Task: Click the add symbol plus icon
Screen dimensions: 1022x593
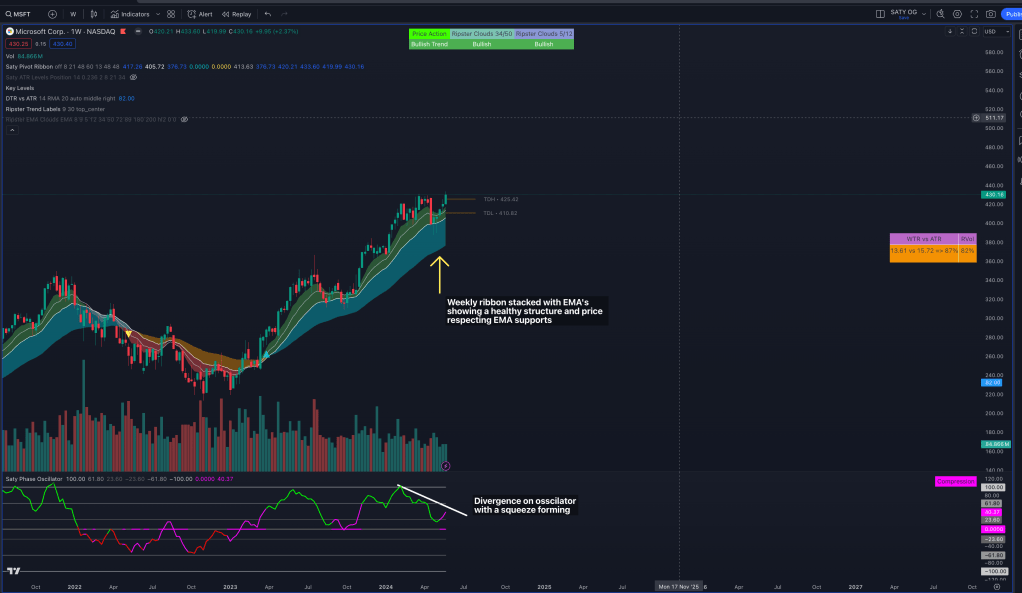Action: (51, 14)
